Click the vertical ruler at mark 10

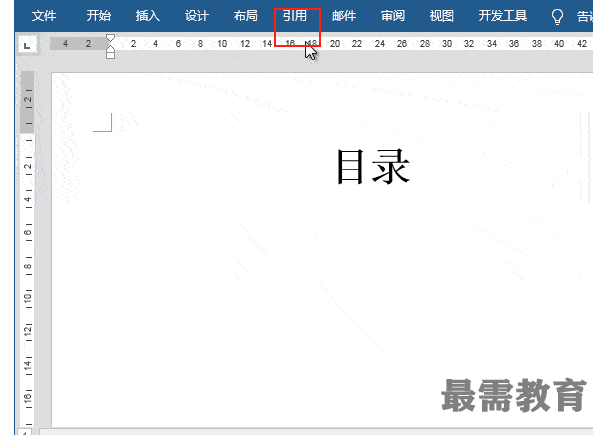(28, 298)
